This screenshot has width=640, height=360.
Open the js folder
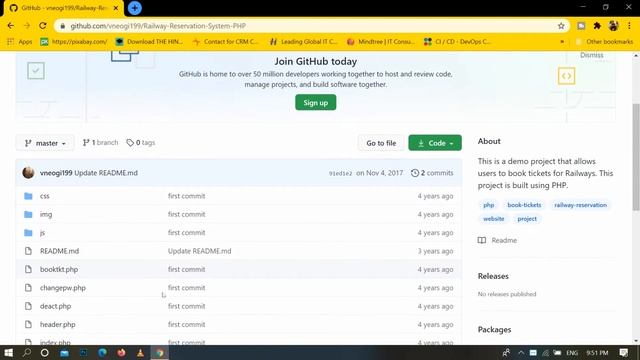pos(42,233)
